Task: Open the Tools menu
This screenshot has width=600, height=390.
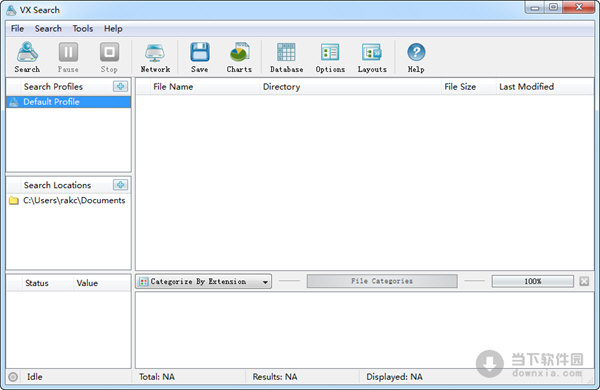Action: pyautogui.click(x=83, y=29)
